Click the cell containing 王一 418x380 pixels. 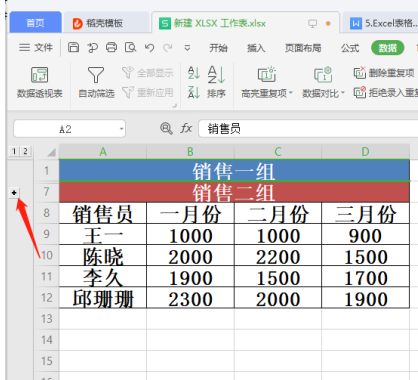click(103, 234)
